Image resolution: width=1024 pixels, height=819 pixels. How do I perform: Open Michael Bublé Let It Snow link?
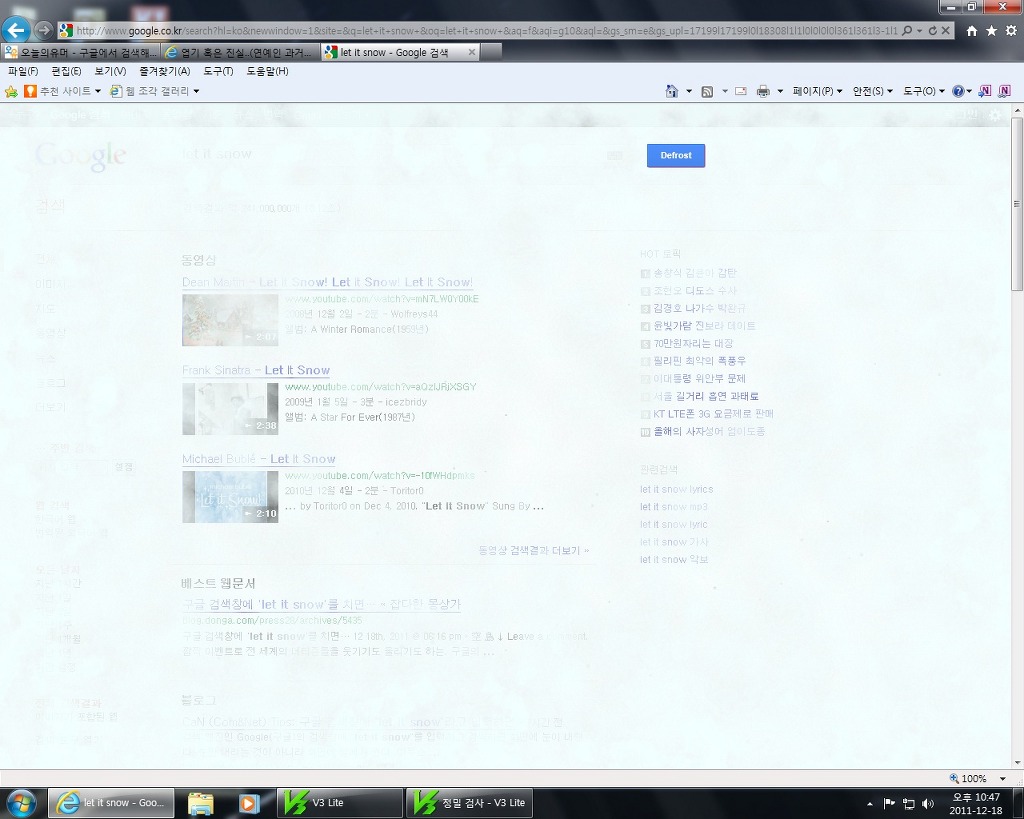[259, 459]
